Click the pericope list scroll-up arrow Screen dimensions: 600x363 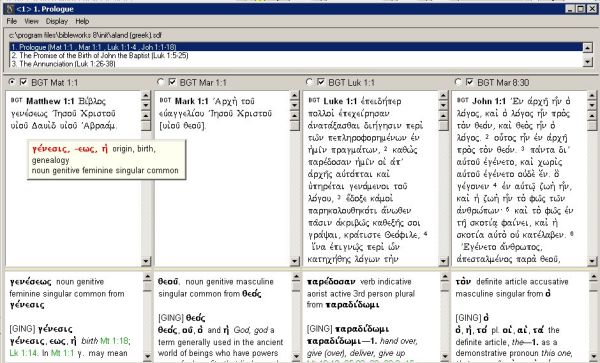tap(587, 47)
